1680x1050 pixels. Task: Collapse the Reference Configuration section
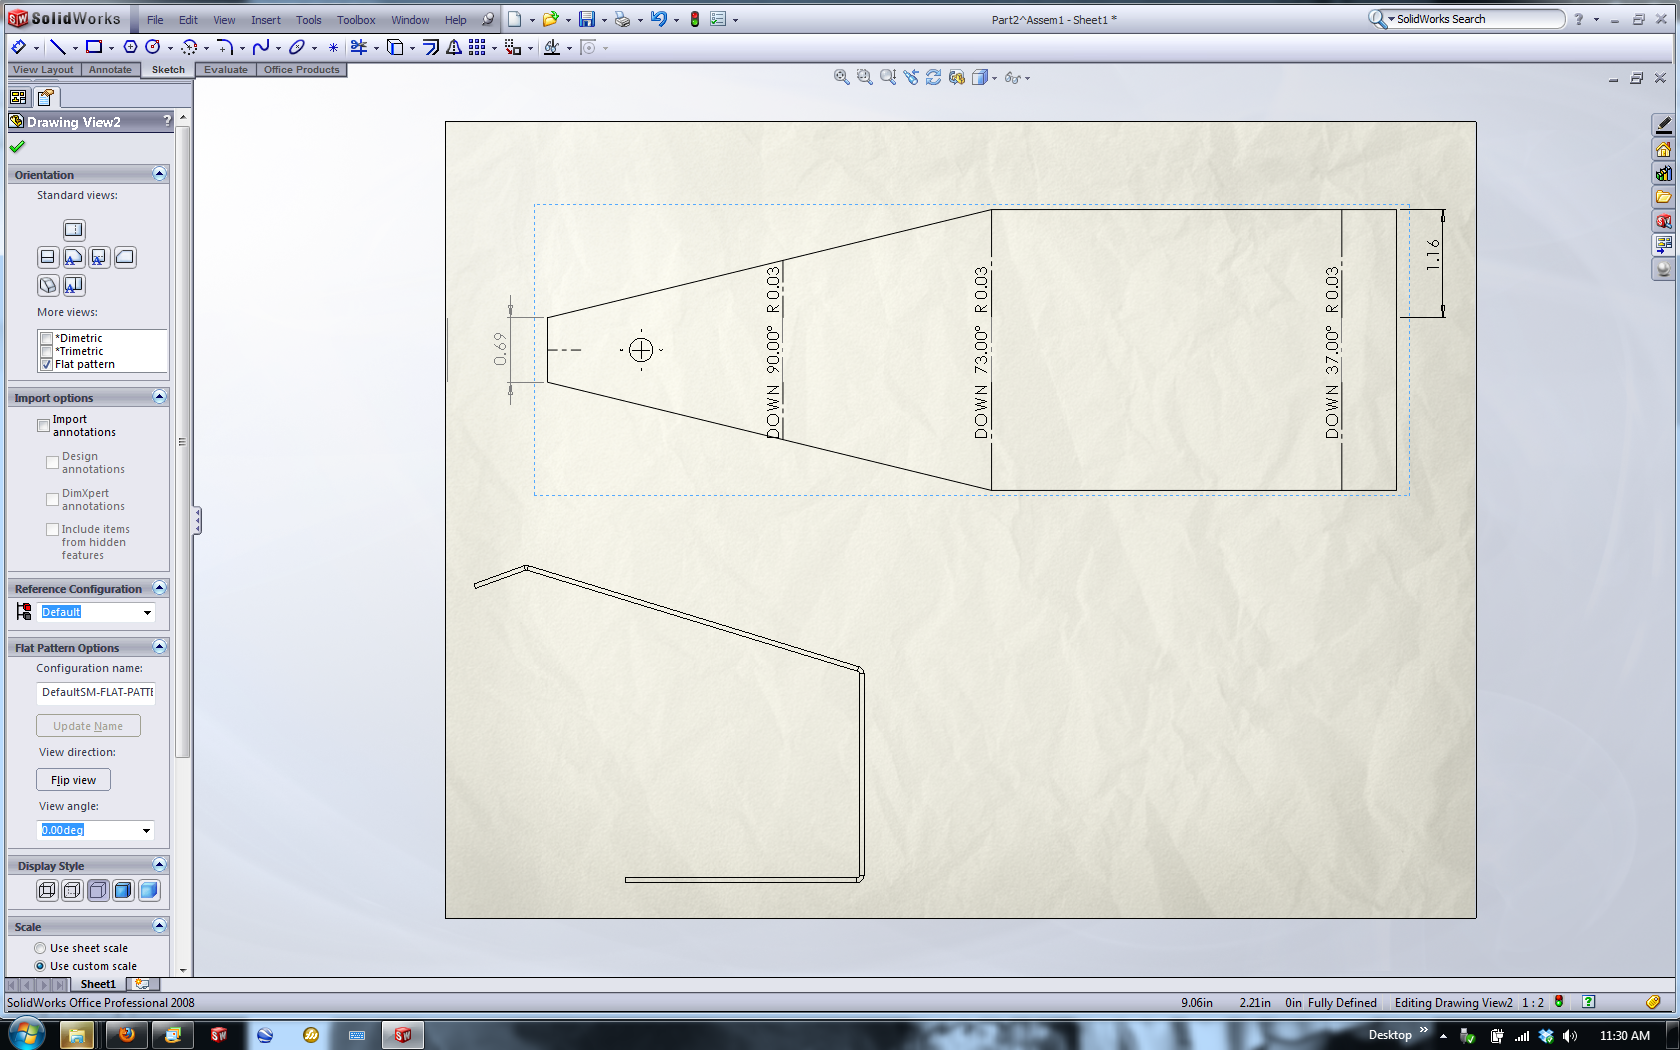[159, 588]
